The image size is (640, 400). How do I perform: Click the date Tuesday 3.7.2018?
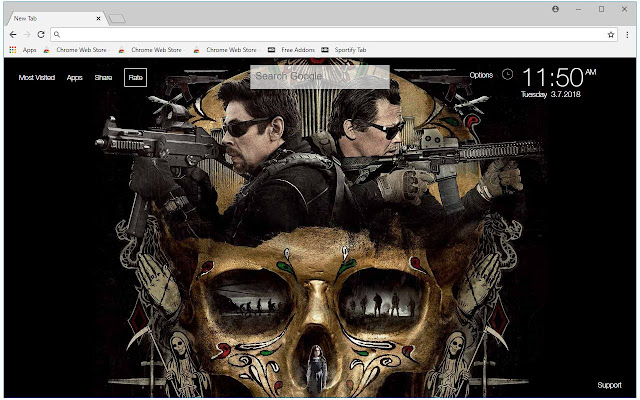coord(551,94)
